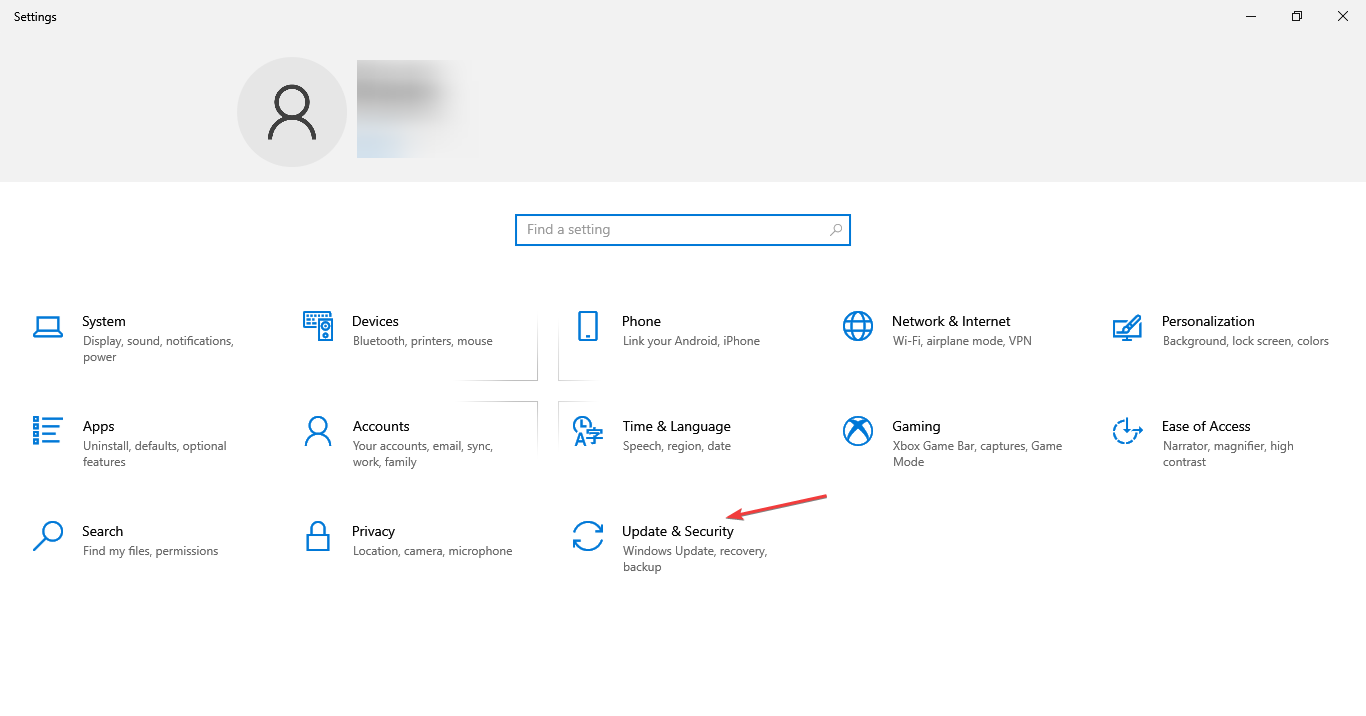
Task: Open the Network & Internet globe icon
Action: tap(858, 326)
